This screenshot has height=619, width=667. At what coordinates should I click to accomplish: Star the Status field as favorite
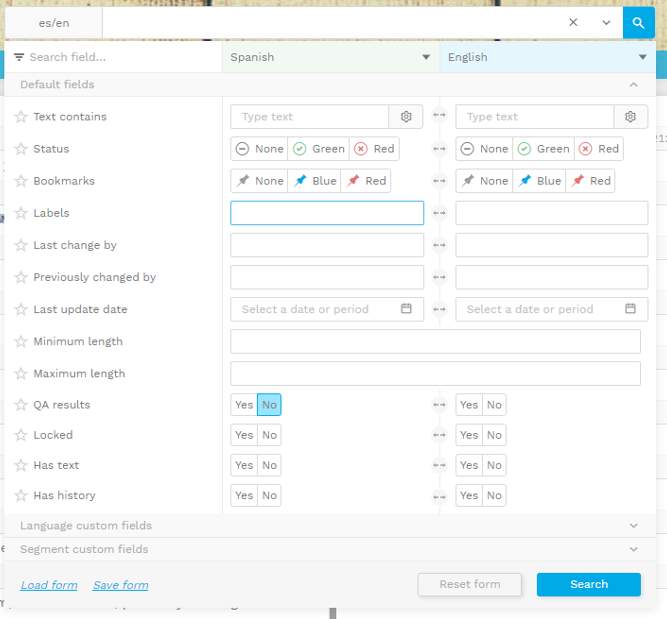pyautogui.click(x=20, y=149)
